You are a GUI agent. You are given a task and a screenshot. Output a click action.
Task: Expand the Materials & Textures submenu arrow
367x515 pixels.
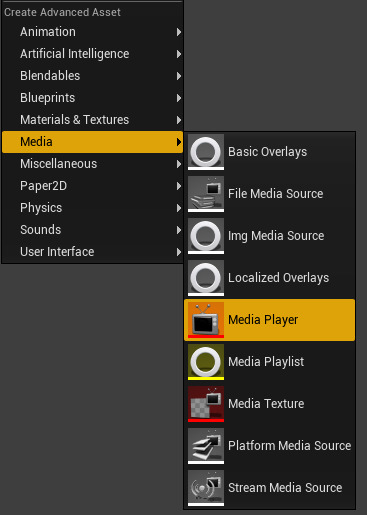point(179,120)
